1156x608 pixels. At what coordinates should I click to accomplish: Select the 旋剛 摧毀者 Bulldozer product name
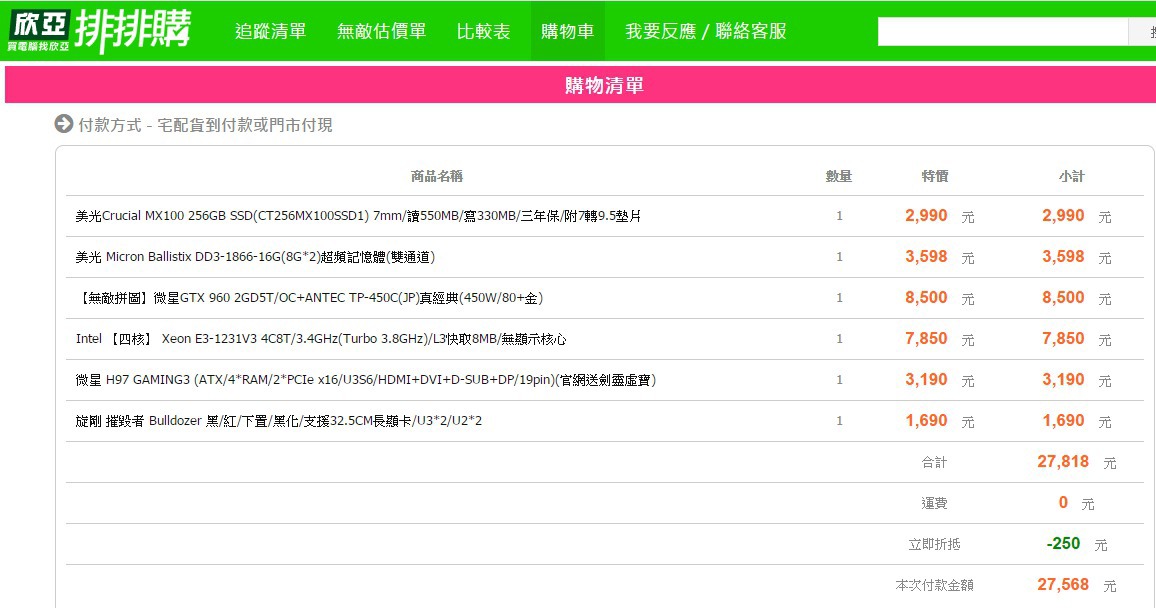click(x=279, y=421)
